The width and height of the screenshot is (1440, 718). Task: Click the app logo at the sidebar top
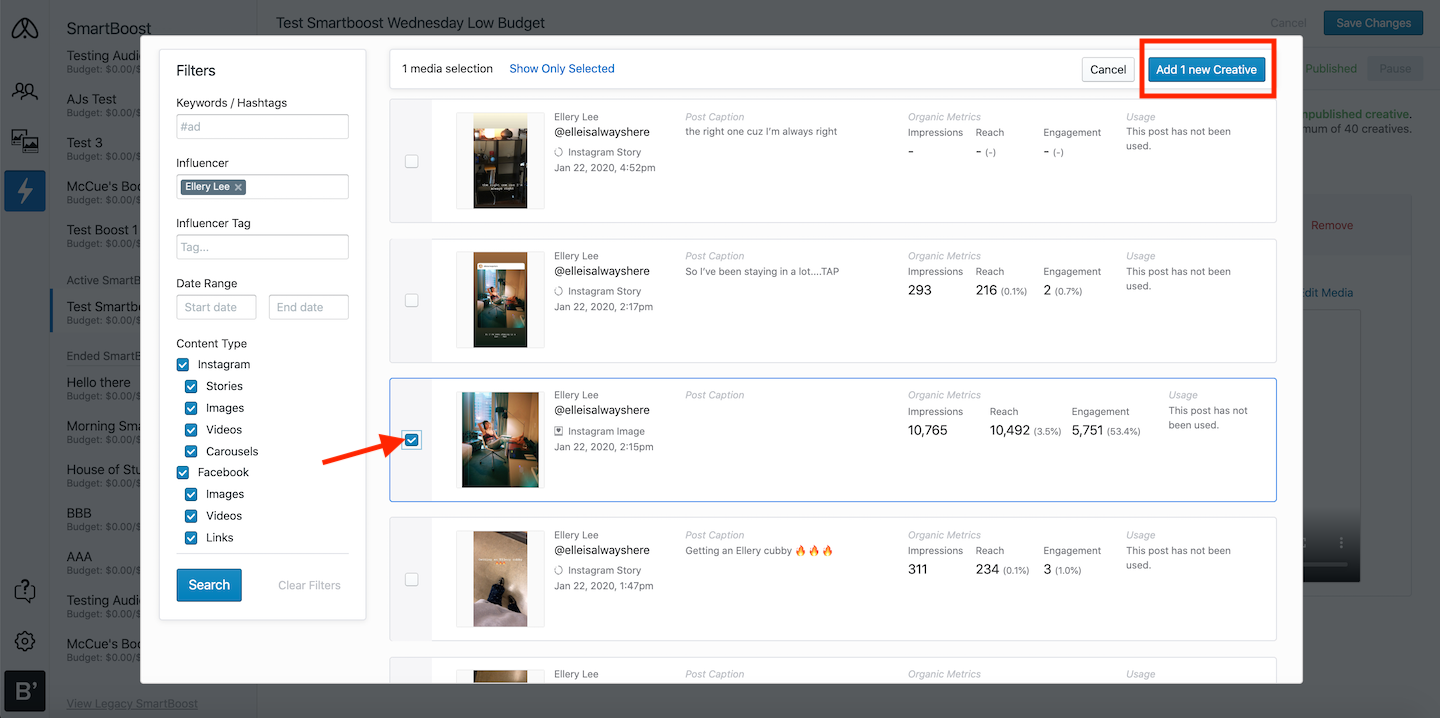[x=25, y=29]
